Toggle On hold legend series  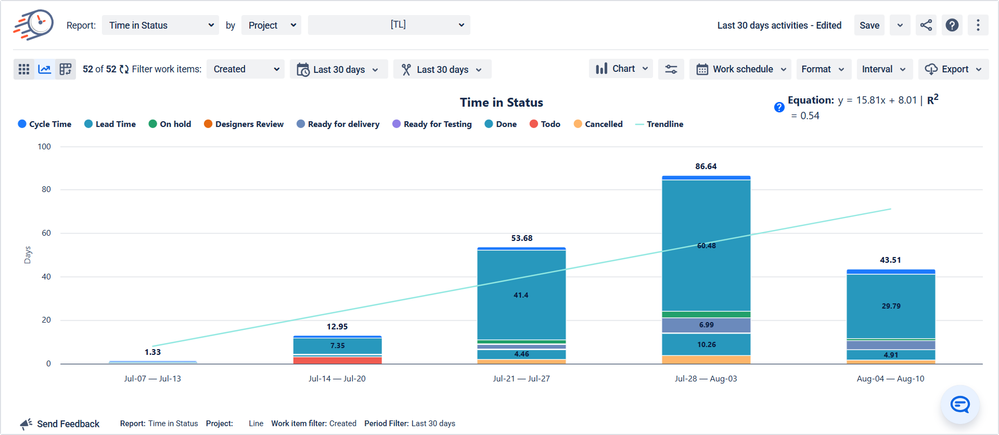pyautogui.click(x=169, y=124)
